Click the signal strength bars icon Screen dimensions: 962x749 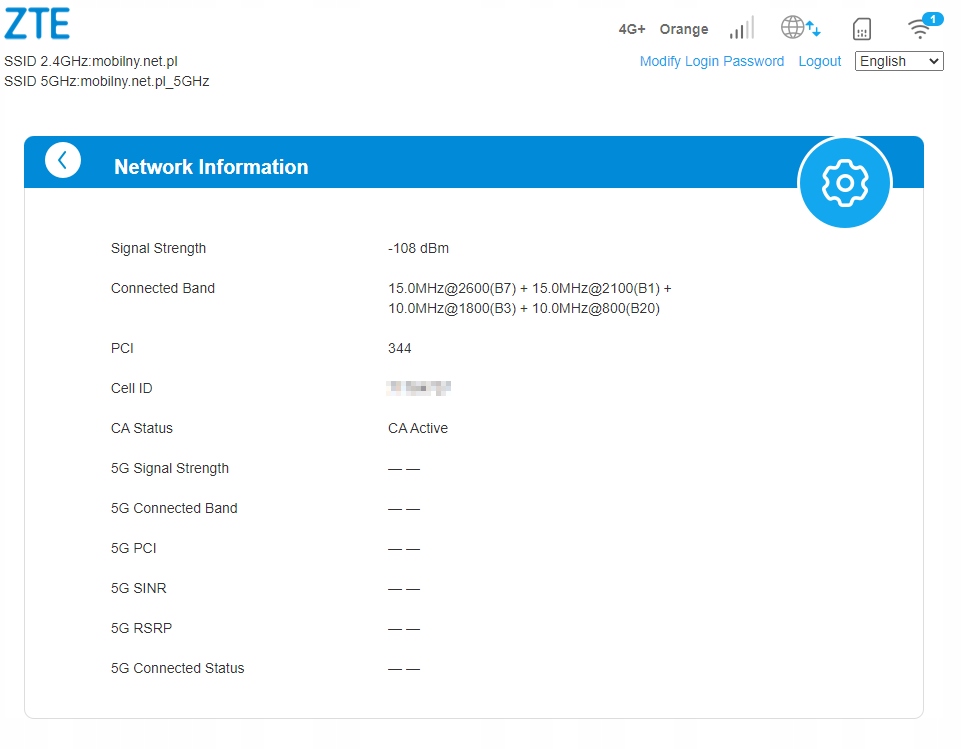click(741, 28)
